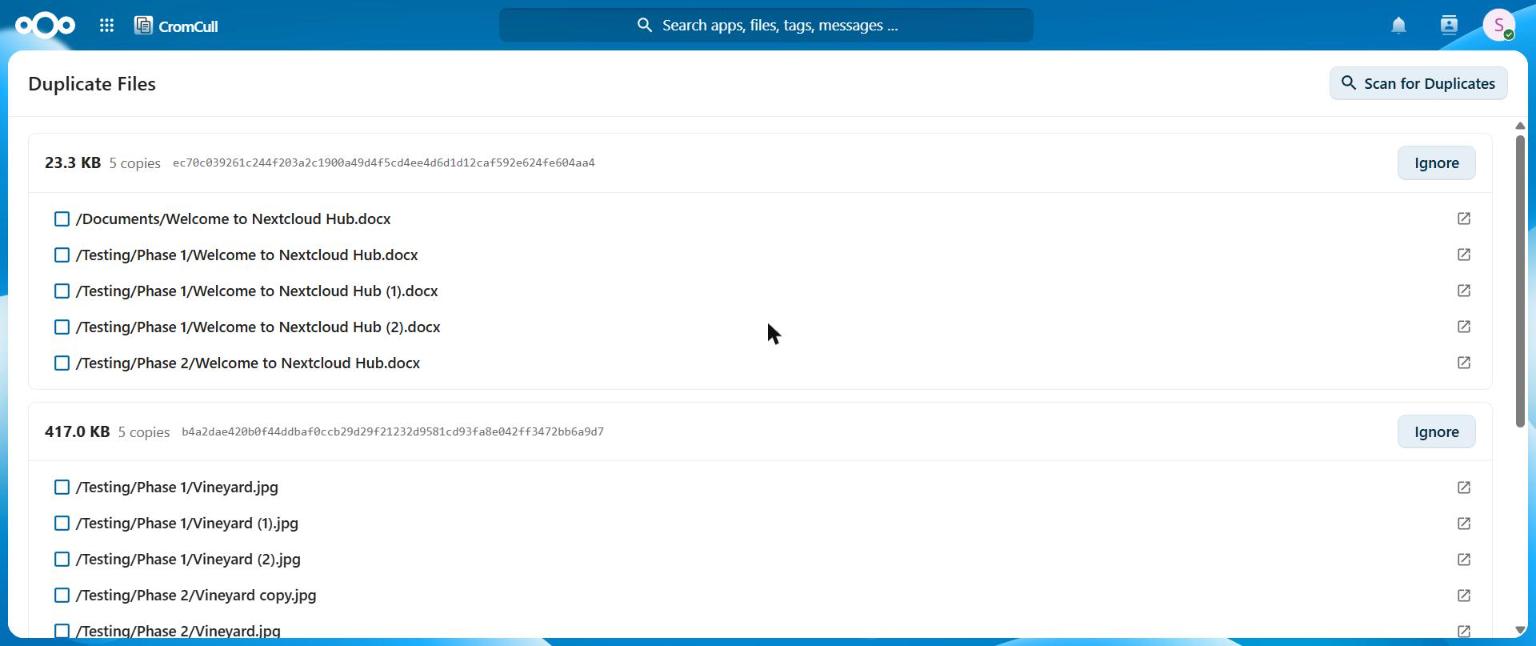Click Scan for Duplicates button

pyautogui.click(x=1418, y=83)
